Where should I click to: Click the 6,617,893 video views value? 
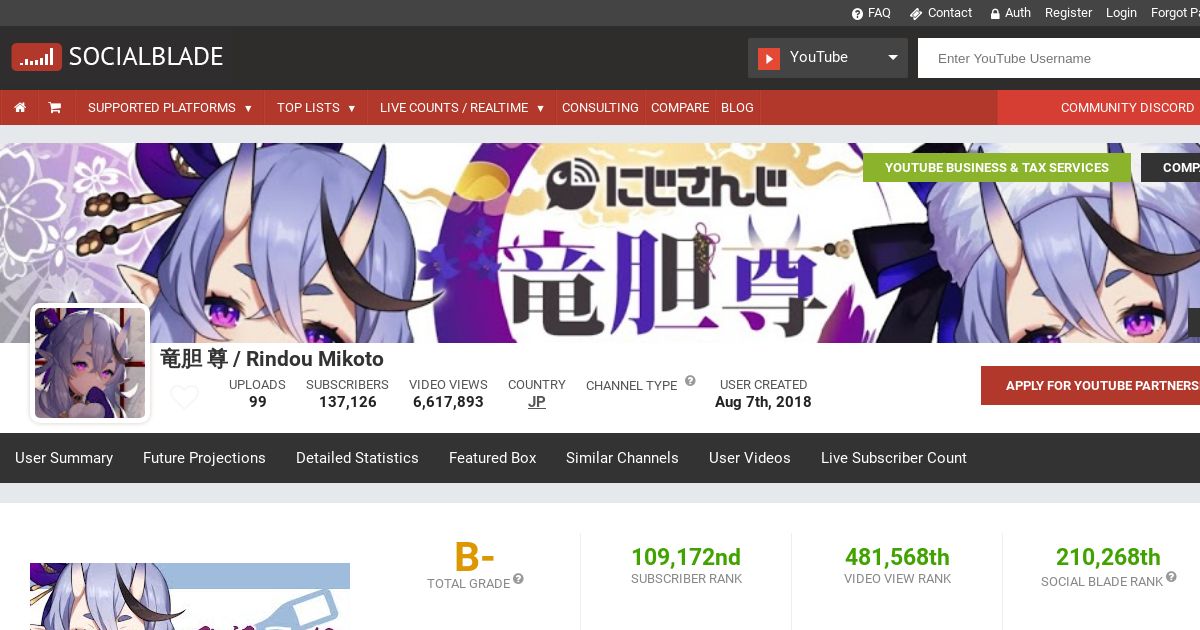click(448, 402)
